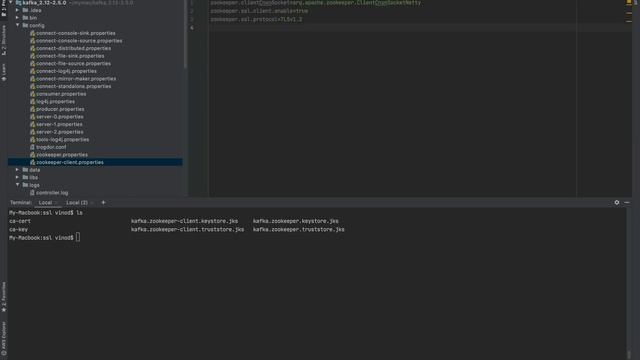Image resolution: width=640 pixels, height=360 pixels.
Task: Click editor line with zookeeper.ssl.protocol
Action: tap(256, 19)
